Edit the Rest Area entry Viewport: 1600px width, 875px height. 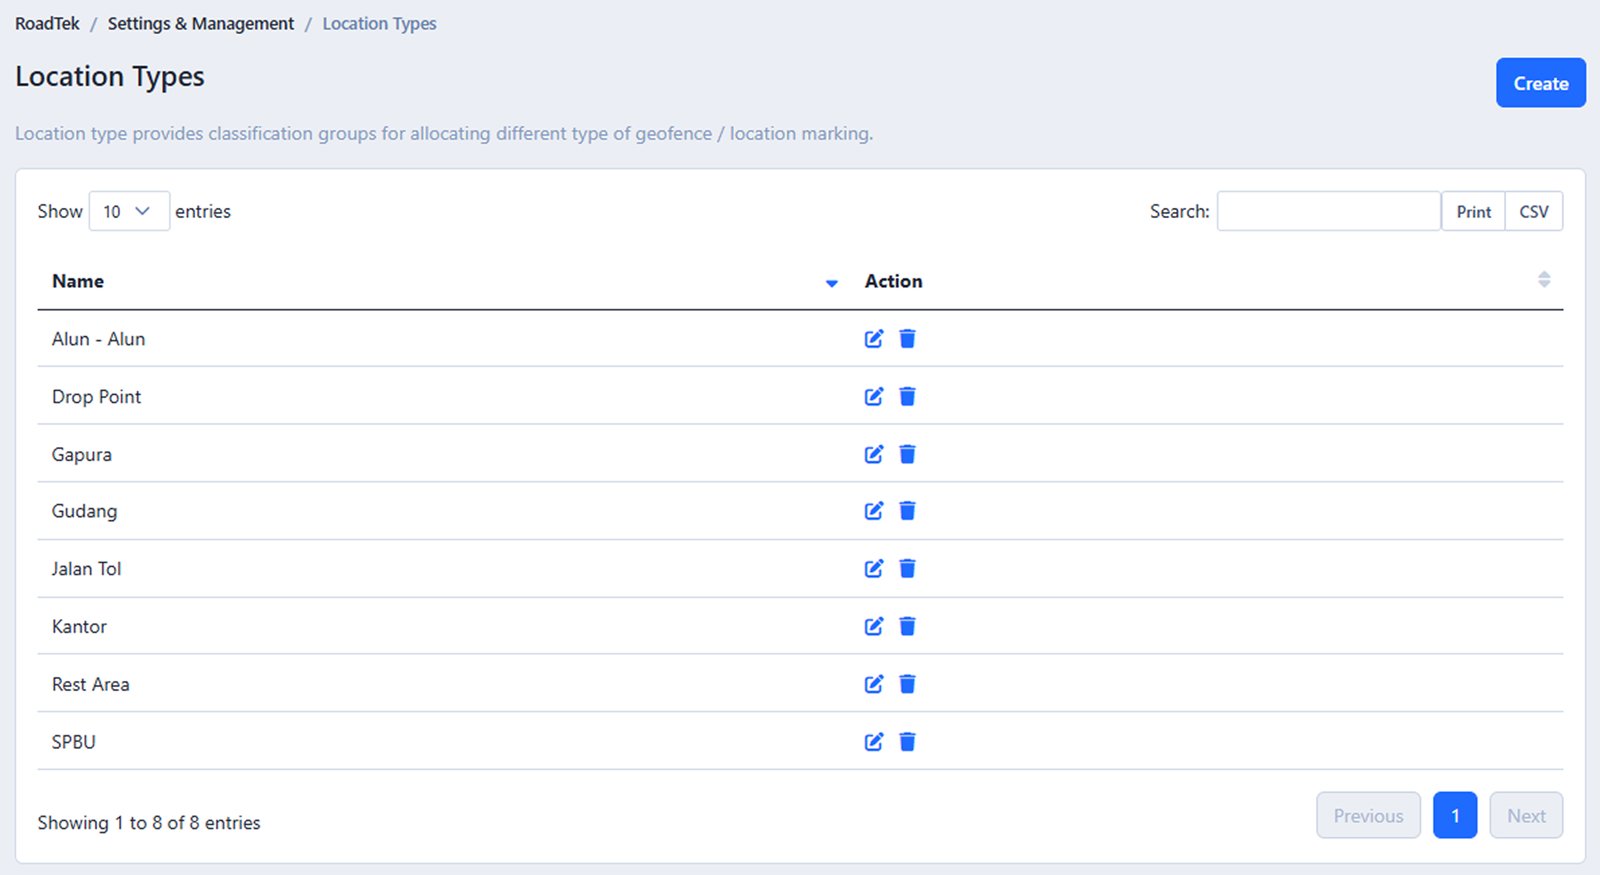tap(873, 684)
